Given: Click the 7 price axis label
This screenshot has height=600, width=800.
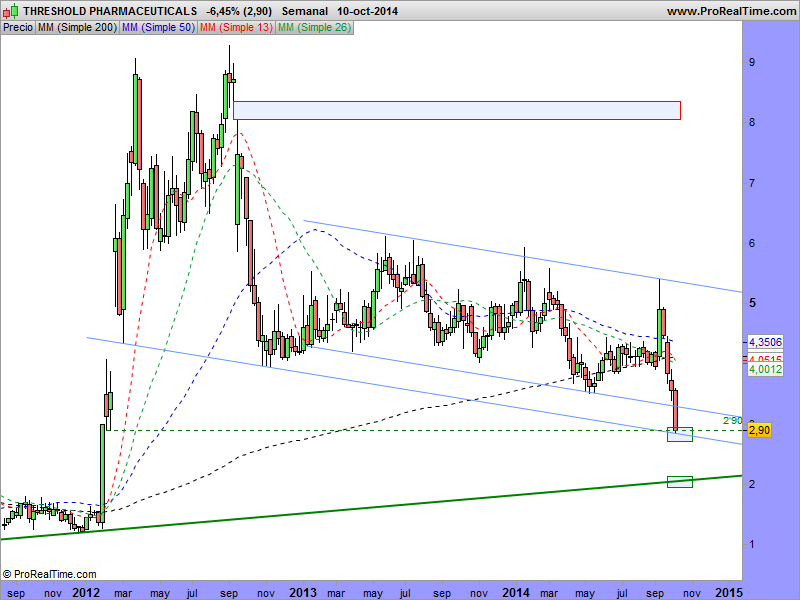Looking at the screenshot, I should [752, 183].
